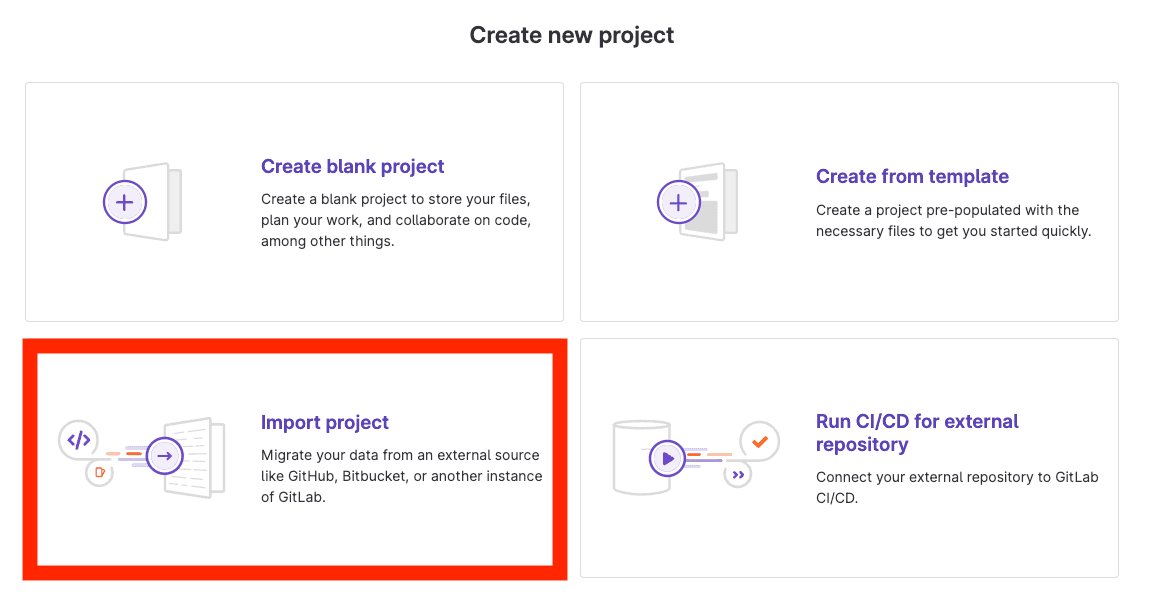Click the database cylinder illustration
Screen dimensions: 1151x607
click(641, 457)
